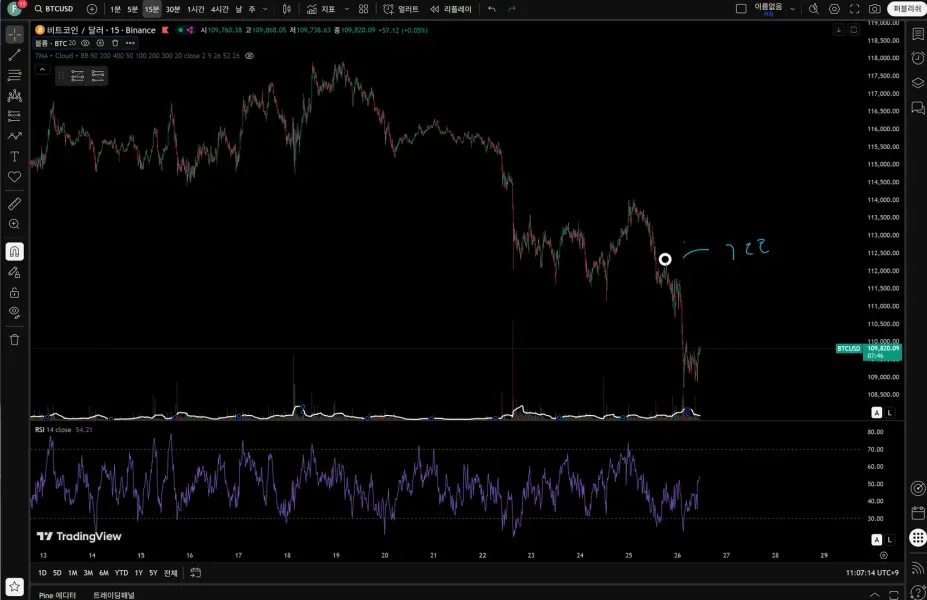The image size is (927, 600).
Task: Open the Fibonacci tools icon
Action: [x=14, y=75]
